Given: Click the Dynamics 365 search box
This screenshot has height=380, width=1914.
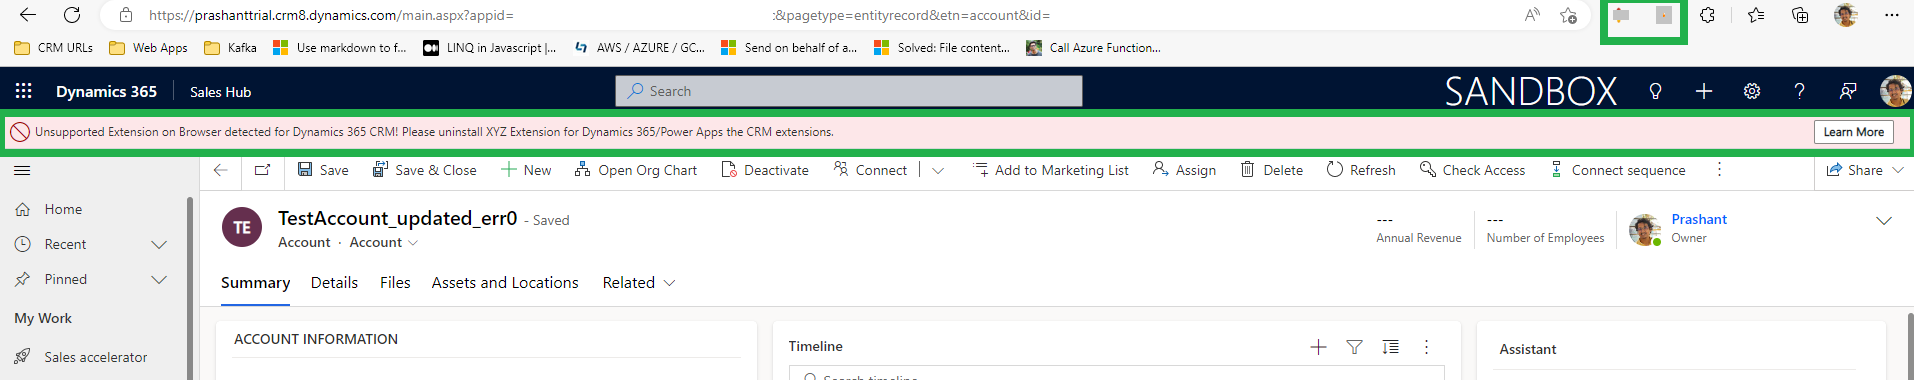Looking at the screenshot, I should coord(849,91).
